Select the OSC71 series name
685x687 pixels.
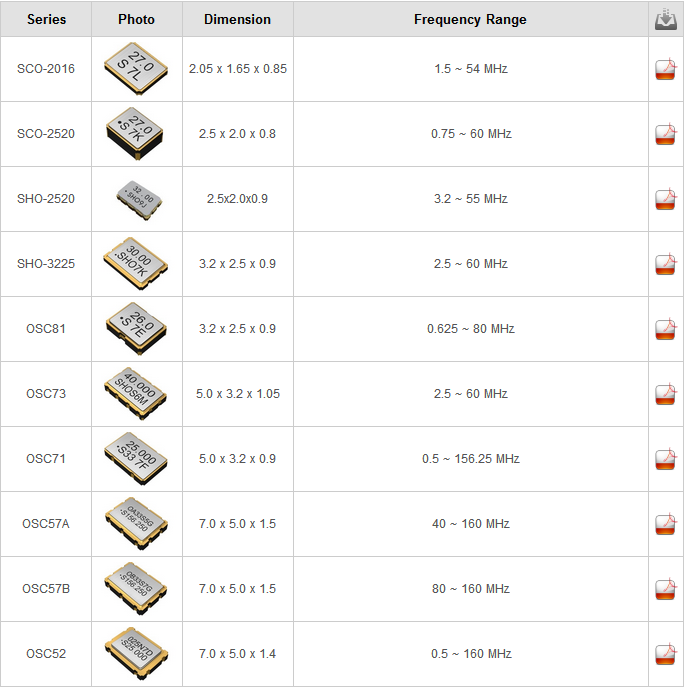coord(46,459)
